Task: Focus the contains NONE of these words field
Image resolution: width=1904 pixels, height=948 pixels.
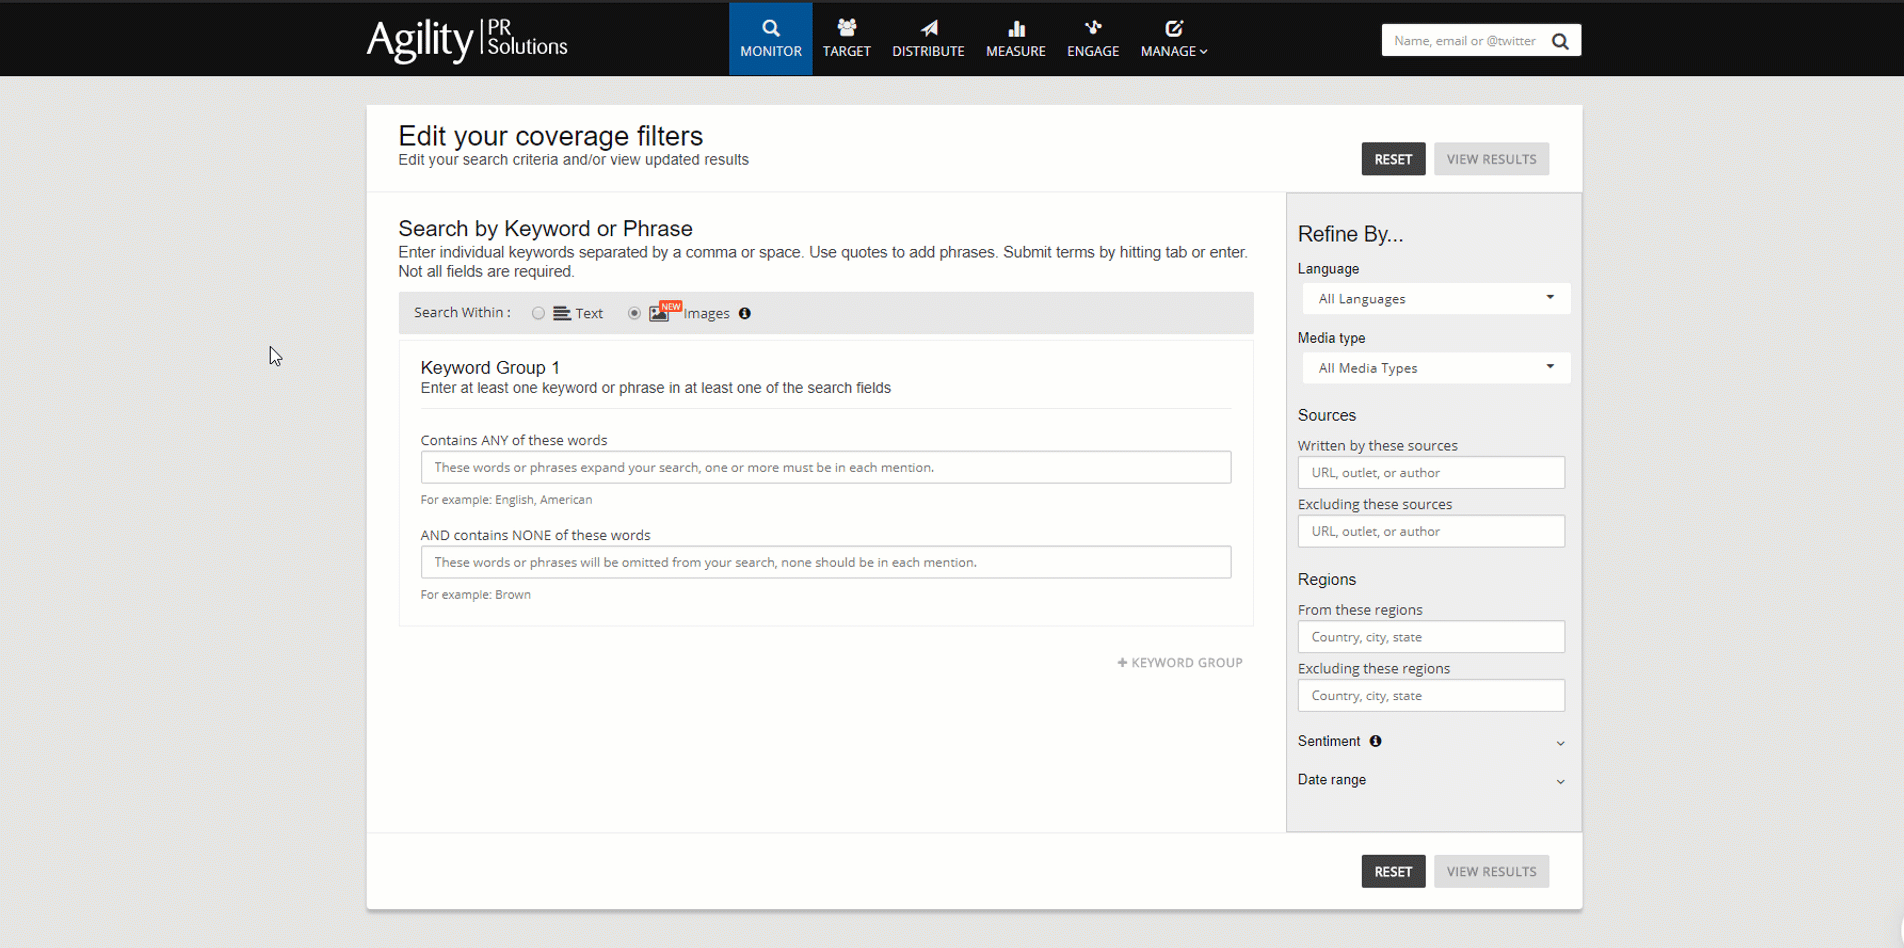Action: pyautogui.click(x=826, y=562)
